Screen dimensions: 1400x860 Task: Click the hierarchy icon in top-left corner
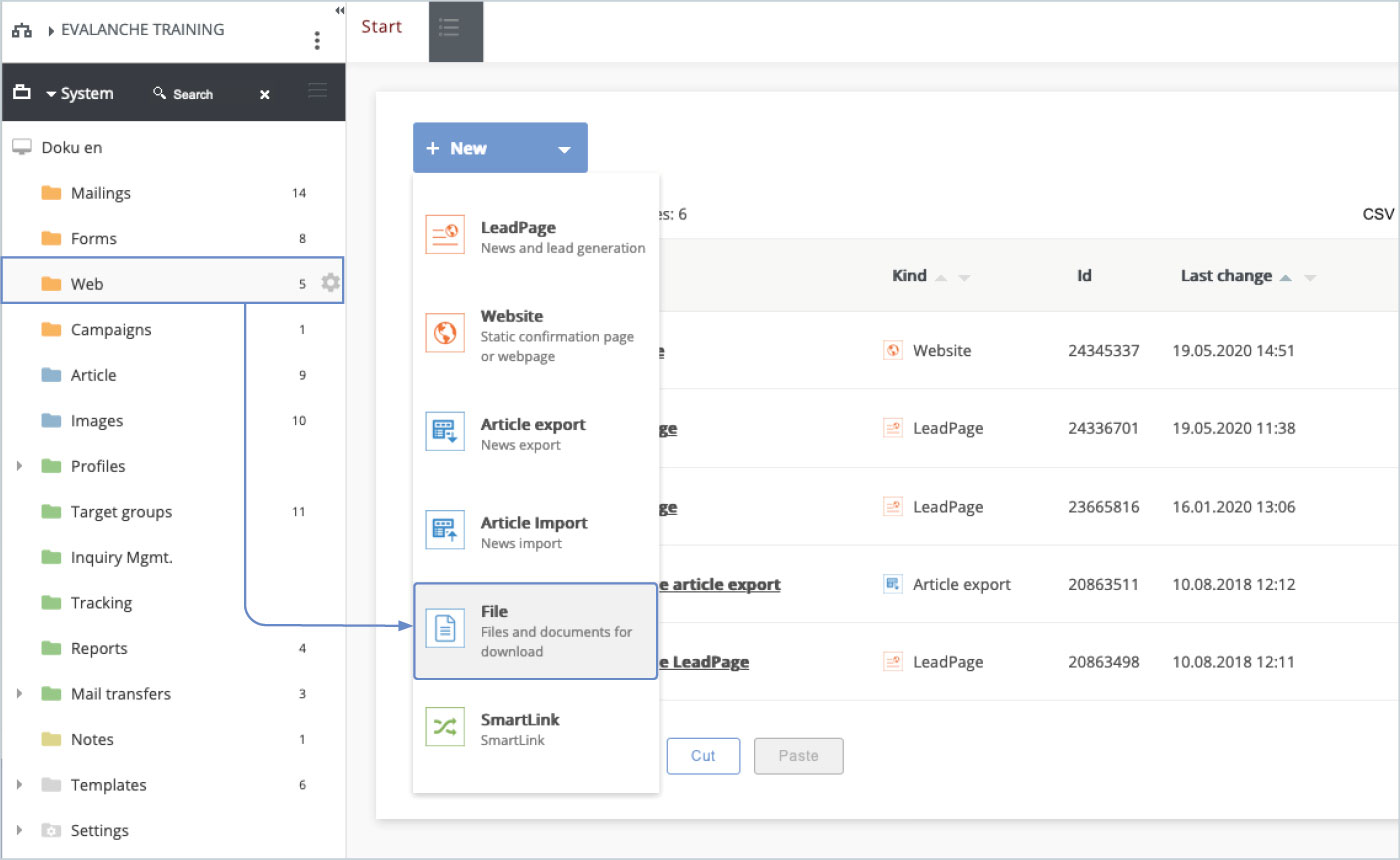pyautogui.click(x=22, y=30)
